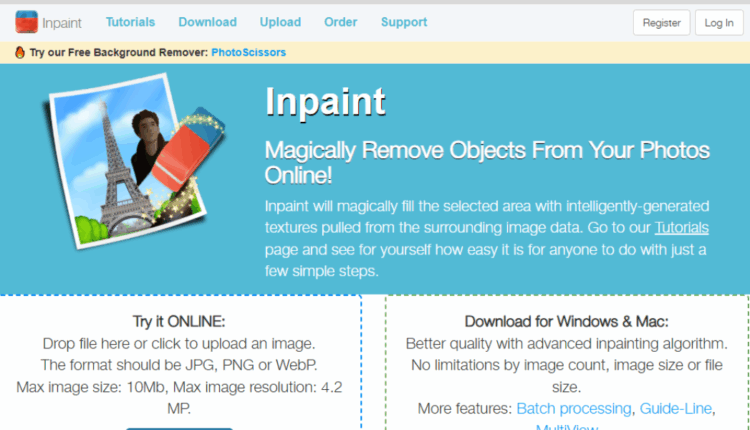750x430 pixels.
Task: Open the Tutorials navigation item
Action: (130, 22)
